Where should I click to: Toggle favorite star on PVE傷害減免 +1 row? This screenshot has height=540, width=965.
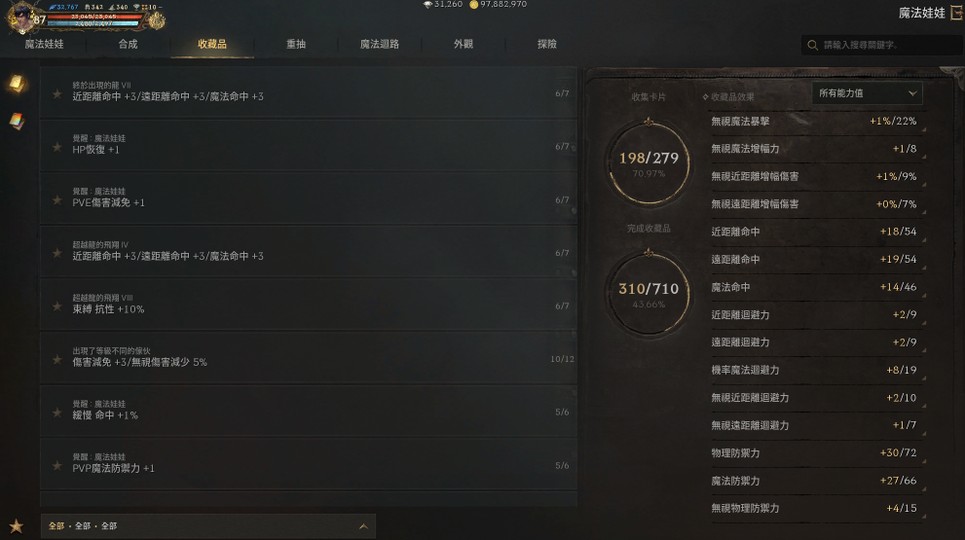tap(57, 200)
